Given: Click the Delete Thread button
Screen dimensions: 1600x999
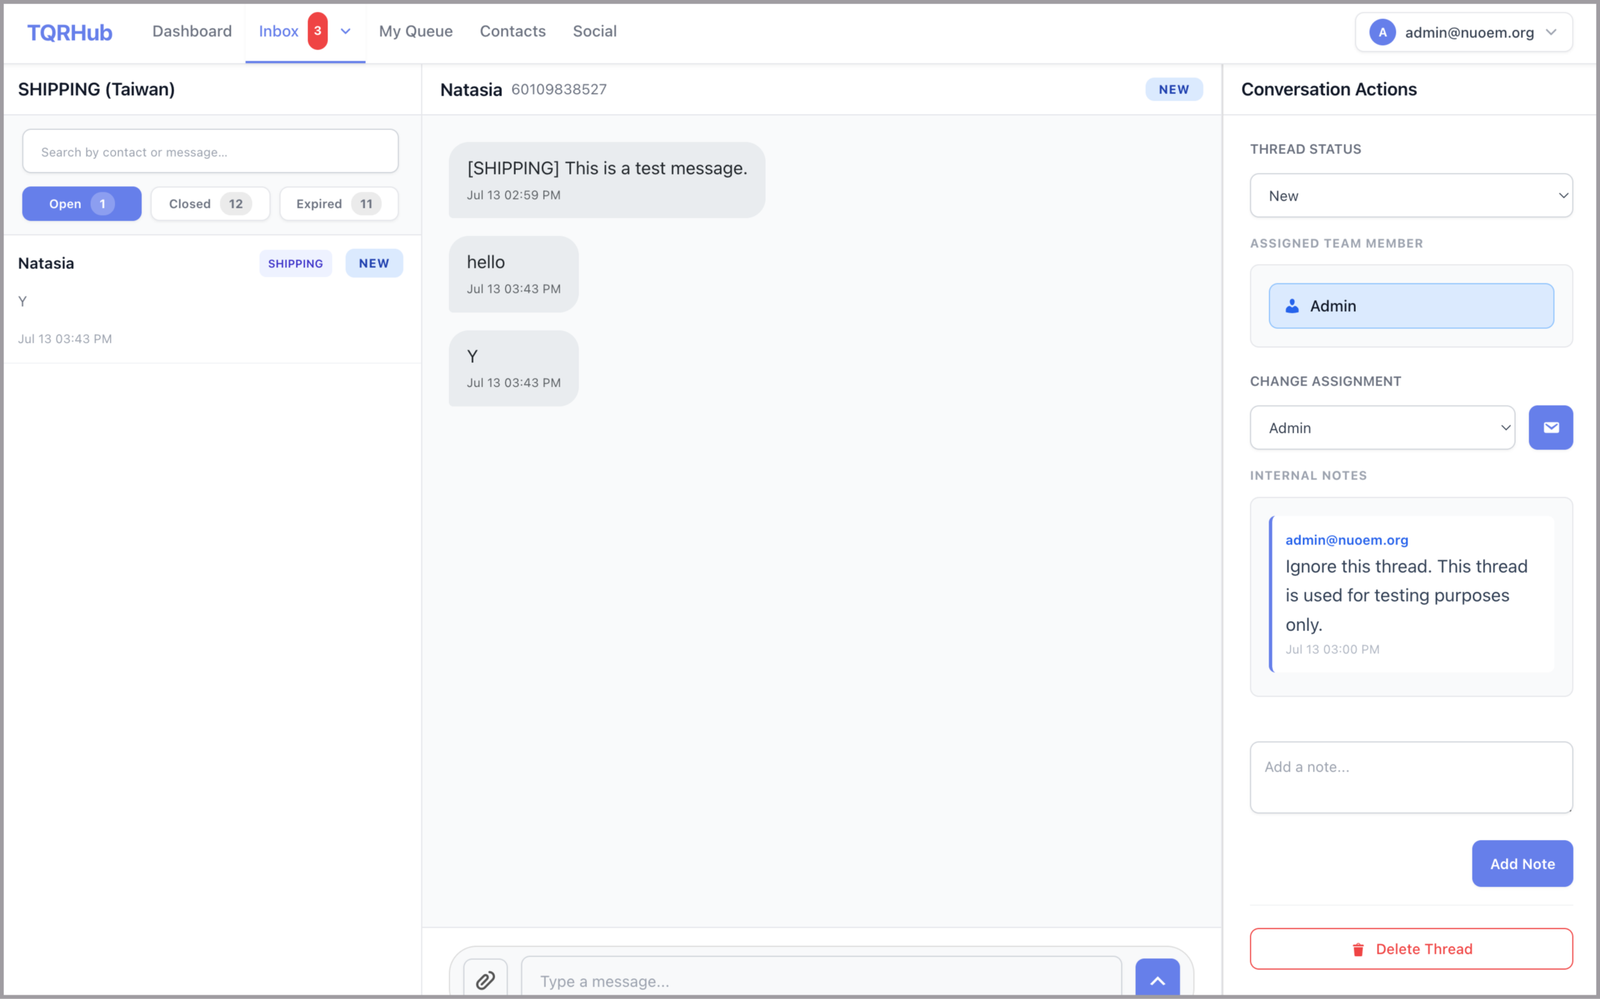Looking at the screenshot, I should tap(1411, 949).
